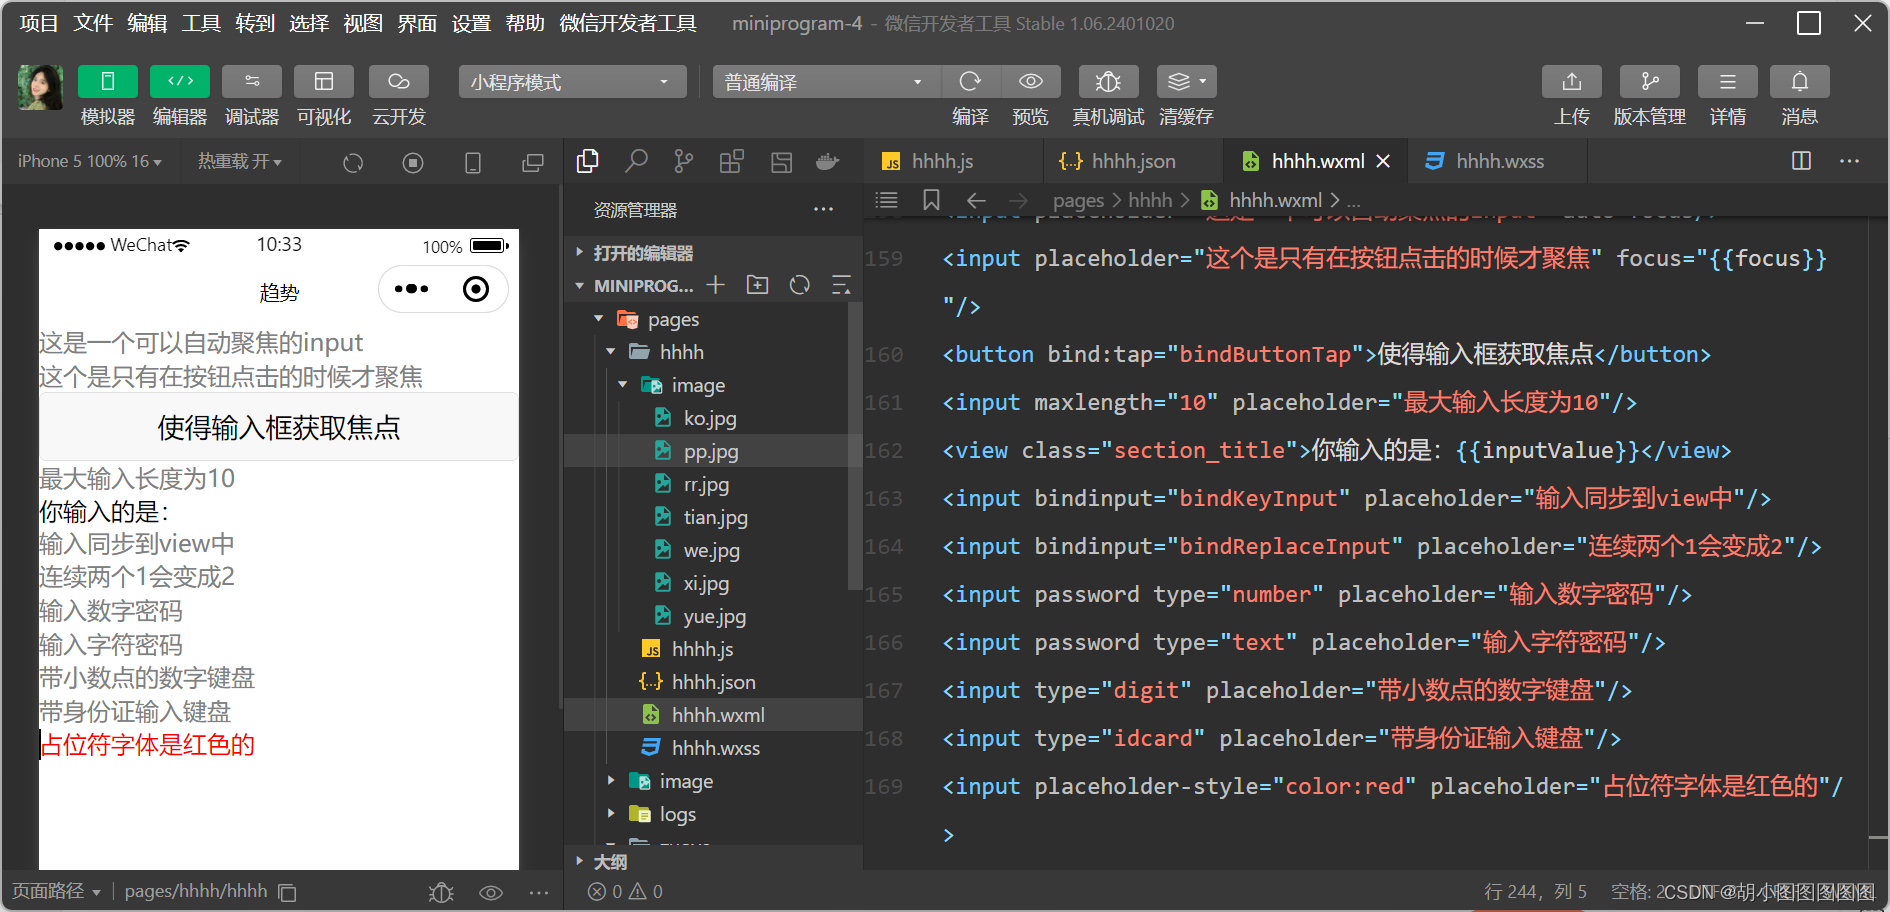This screenshot has height=912, width=1890.
Task: Open the 文件 menu
Action: point(93,23)
